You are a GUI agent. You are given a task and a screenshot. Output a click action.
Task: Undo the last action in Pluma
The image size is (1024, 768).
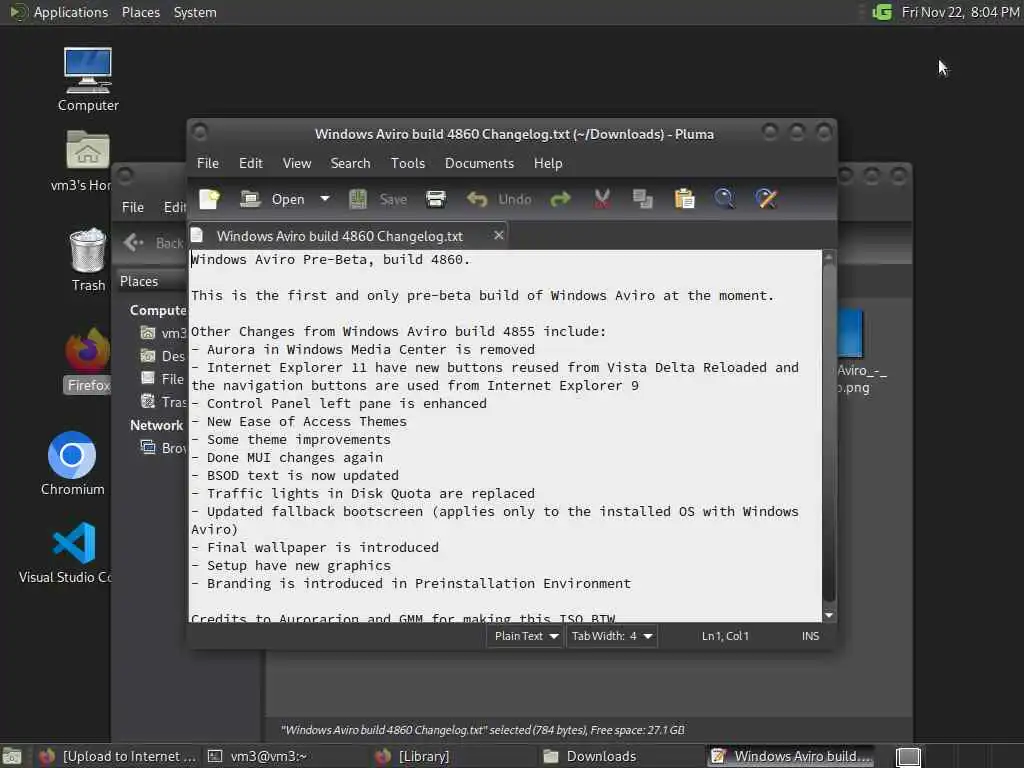pyautogui.click(x=499, y=199)
